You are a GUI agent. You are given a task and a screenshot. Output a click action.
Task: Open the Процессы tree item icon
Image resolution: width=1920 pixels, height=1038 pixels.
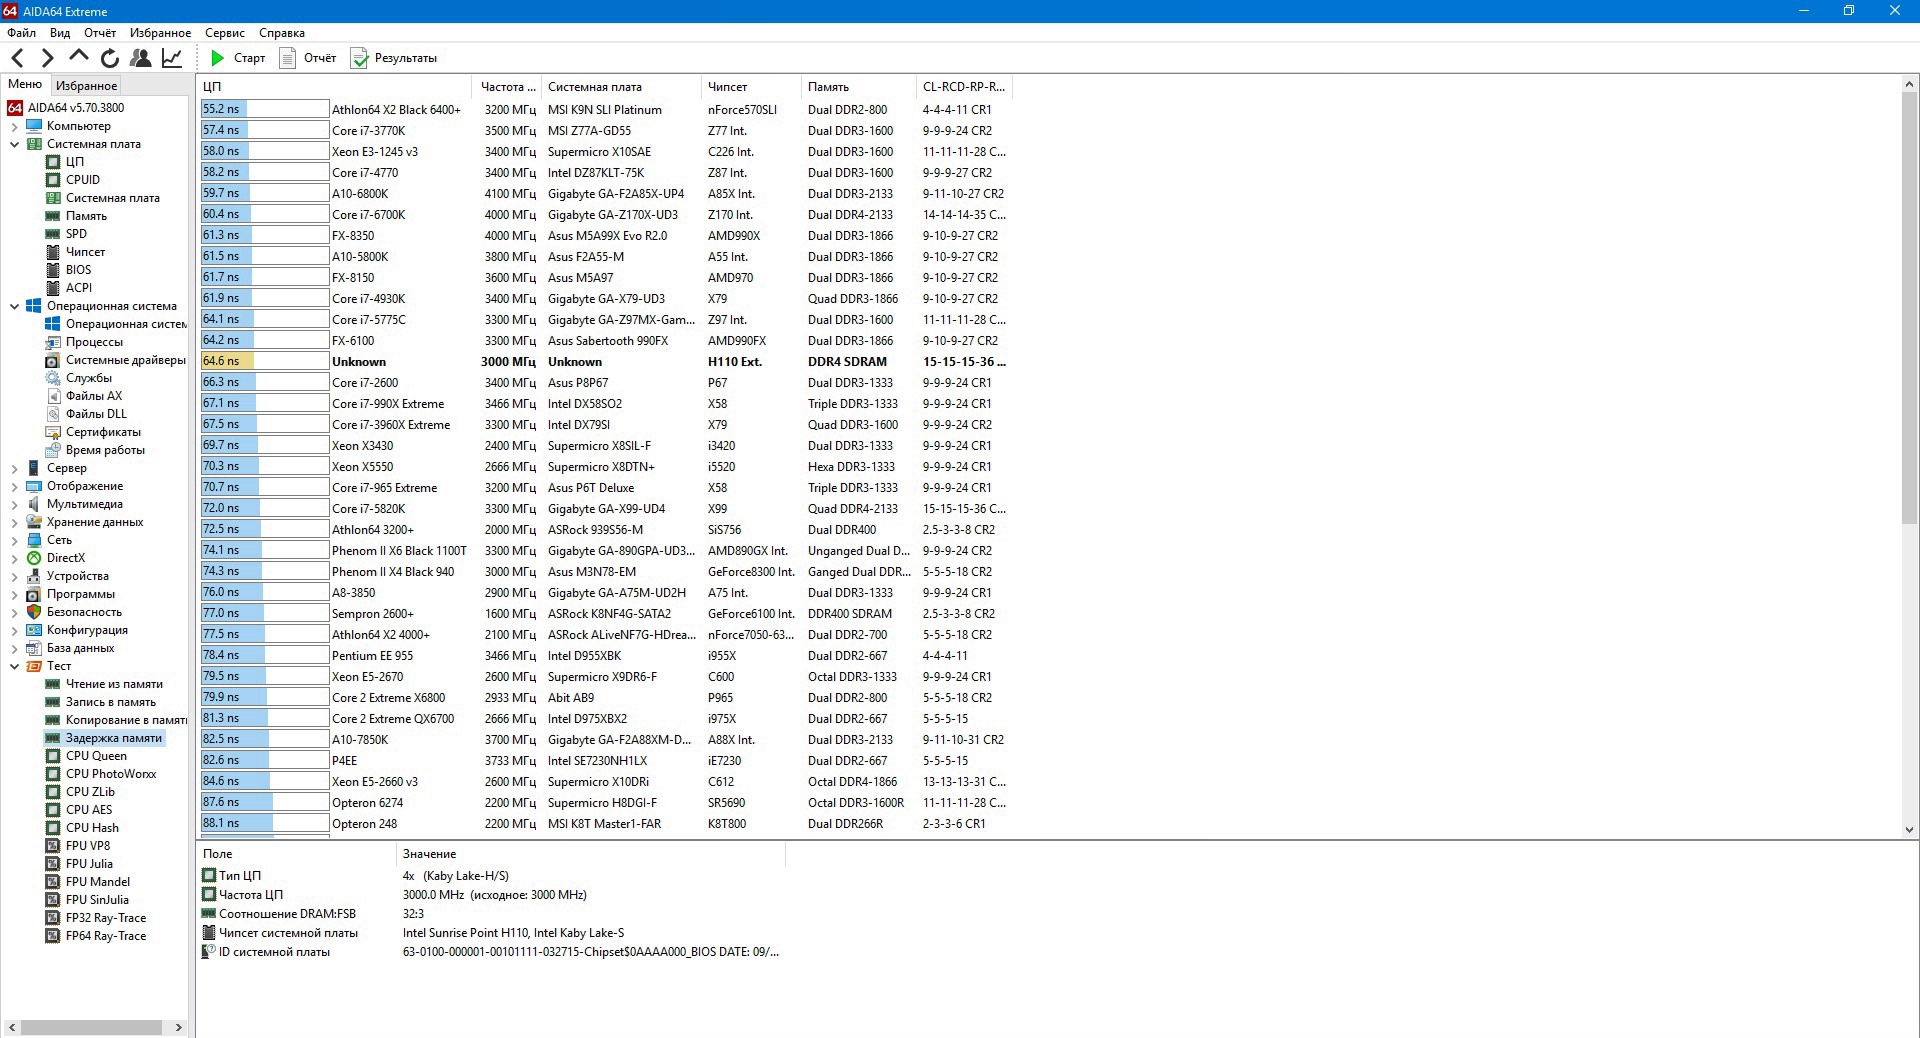(x=53, y=342)
